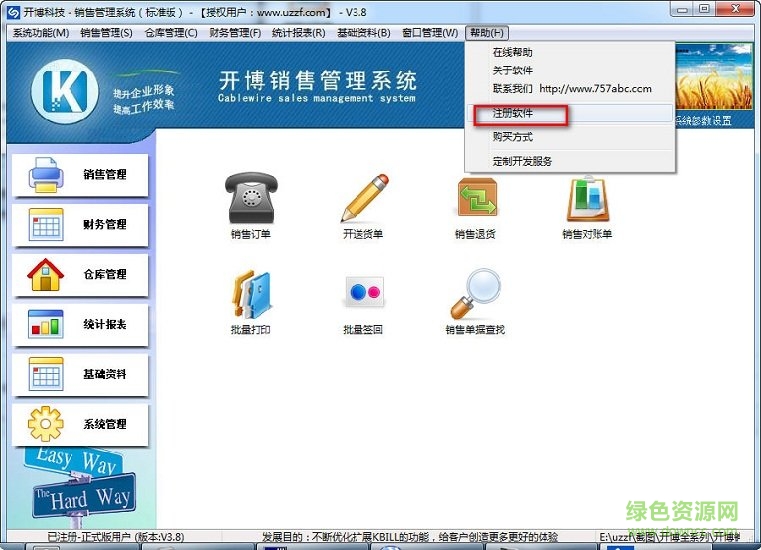761x550 pixels.
Task: Open the 销售订单 telephone icon
Action: tap(251, 198)
